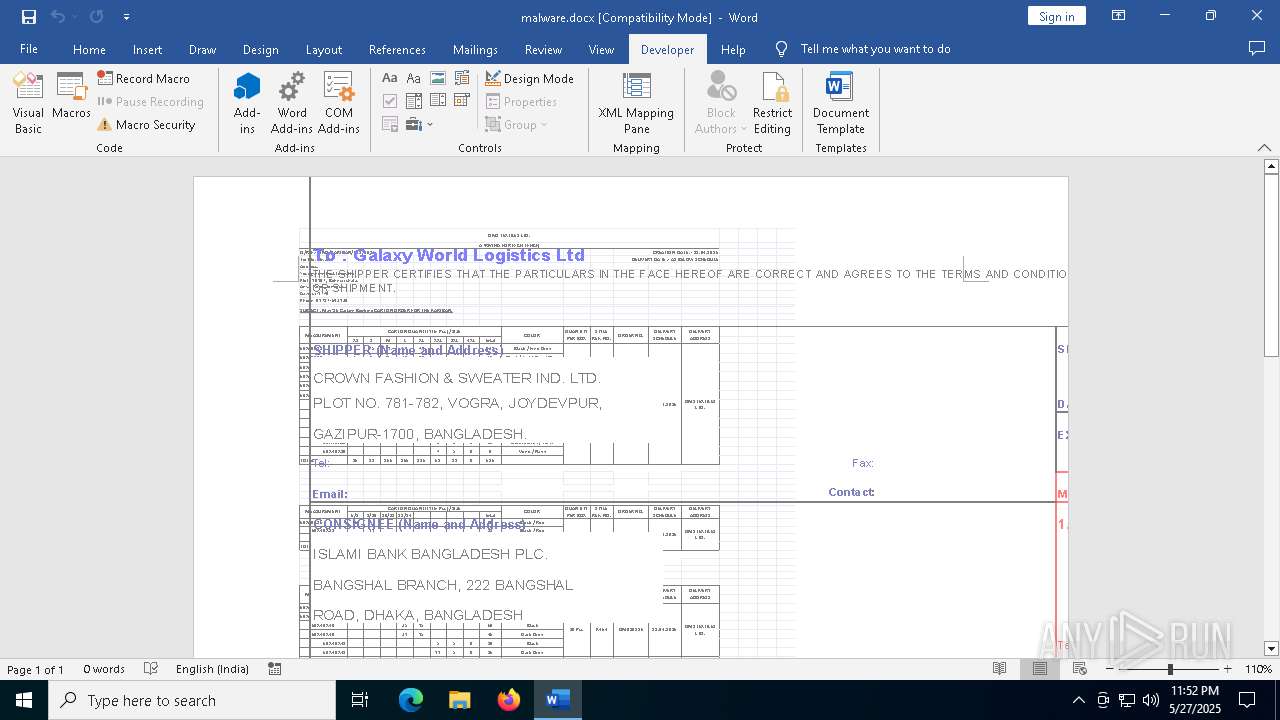Viewport: 1280px width, 720px height.
Task: Click the taskbar search box
Action: click(192, 700)
